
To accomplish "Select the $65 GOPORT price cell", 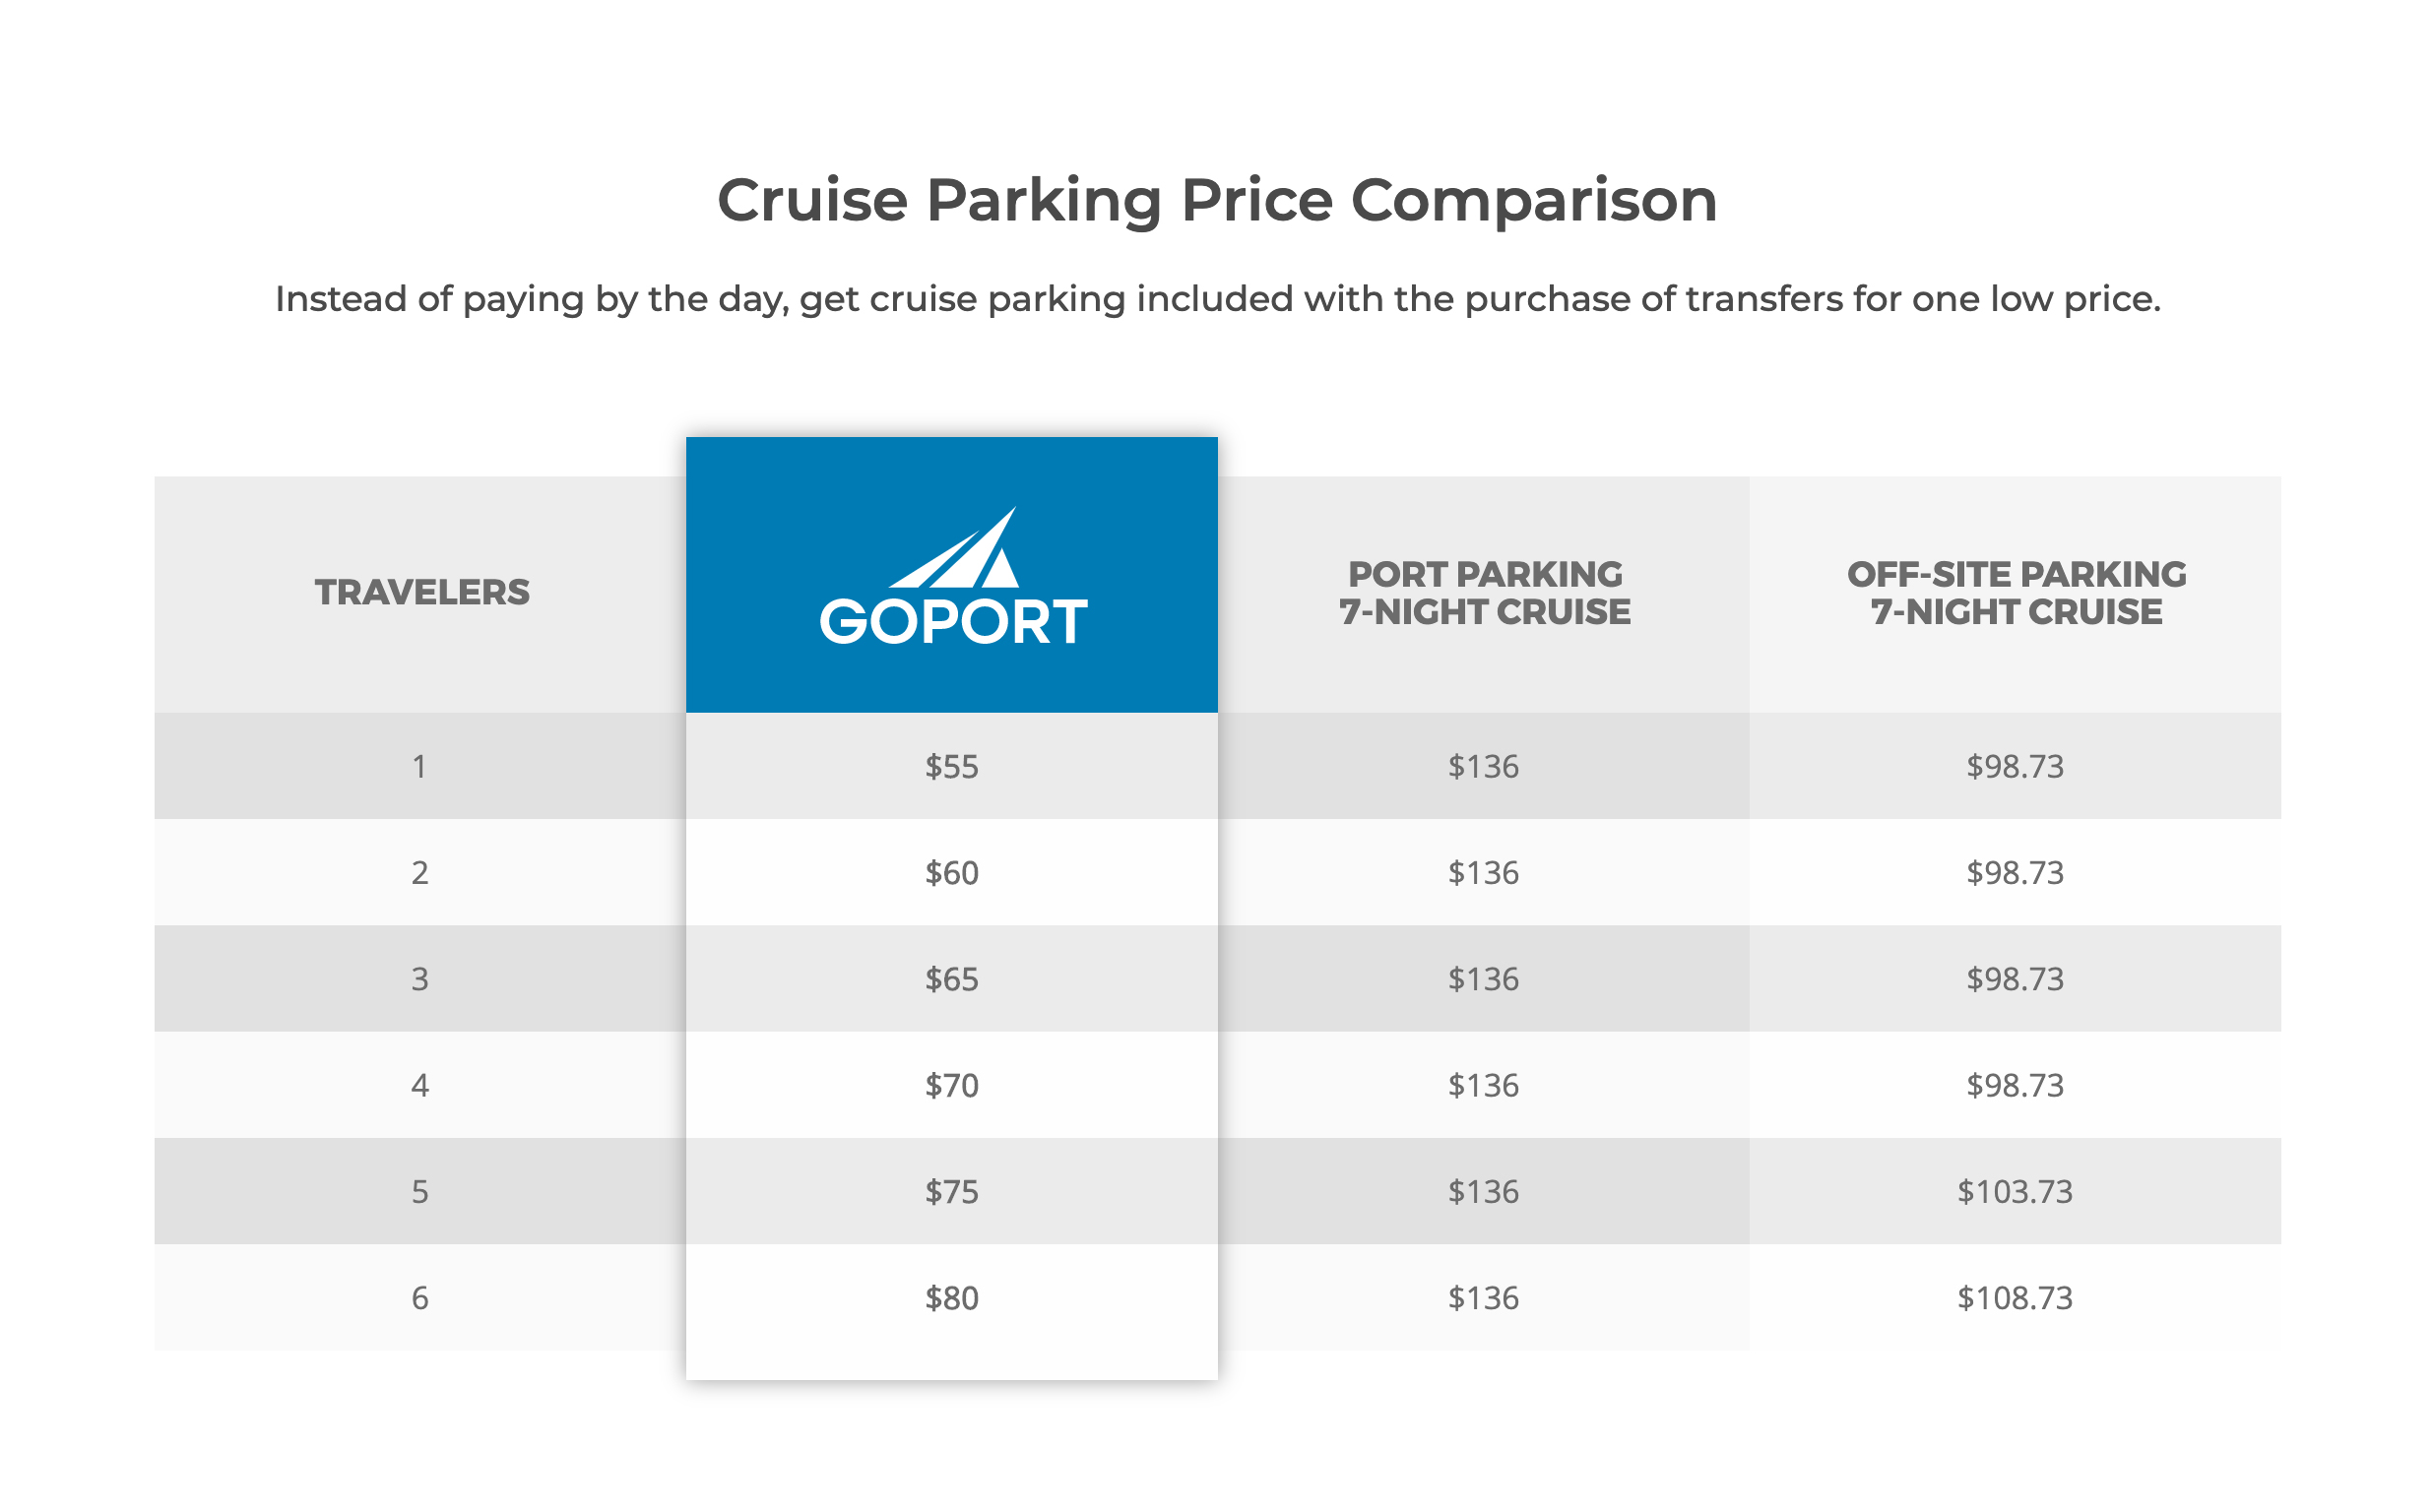I will click(951, 978).
